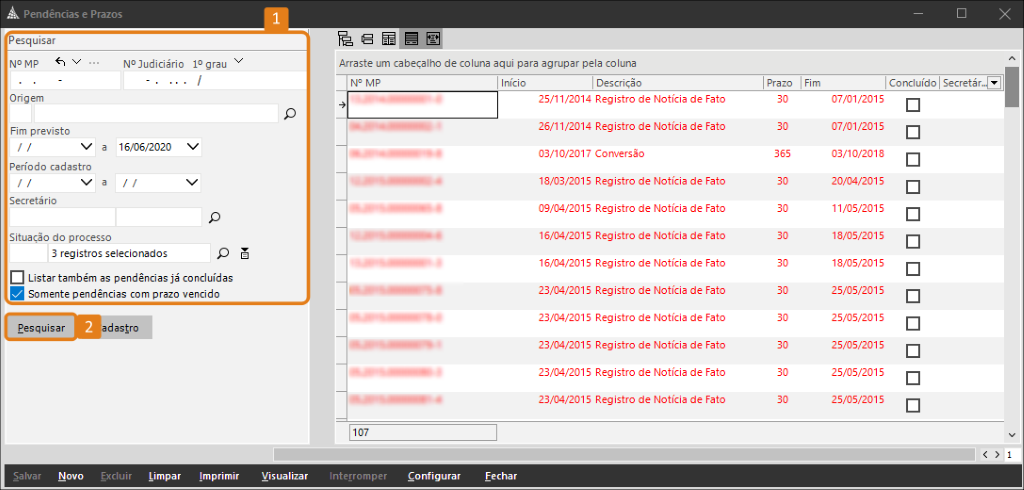Image resolution: width=1024 pixels, height=490 pixels.
Task: Click the fourth grid toolbar icon
Action: 411,39
